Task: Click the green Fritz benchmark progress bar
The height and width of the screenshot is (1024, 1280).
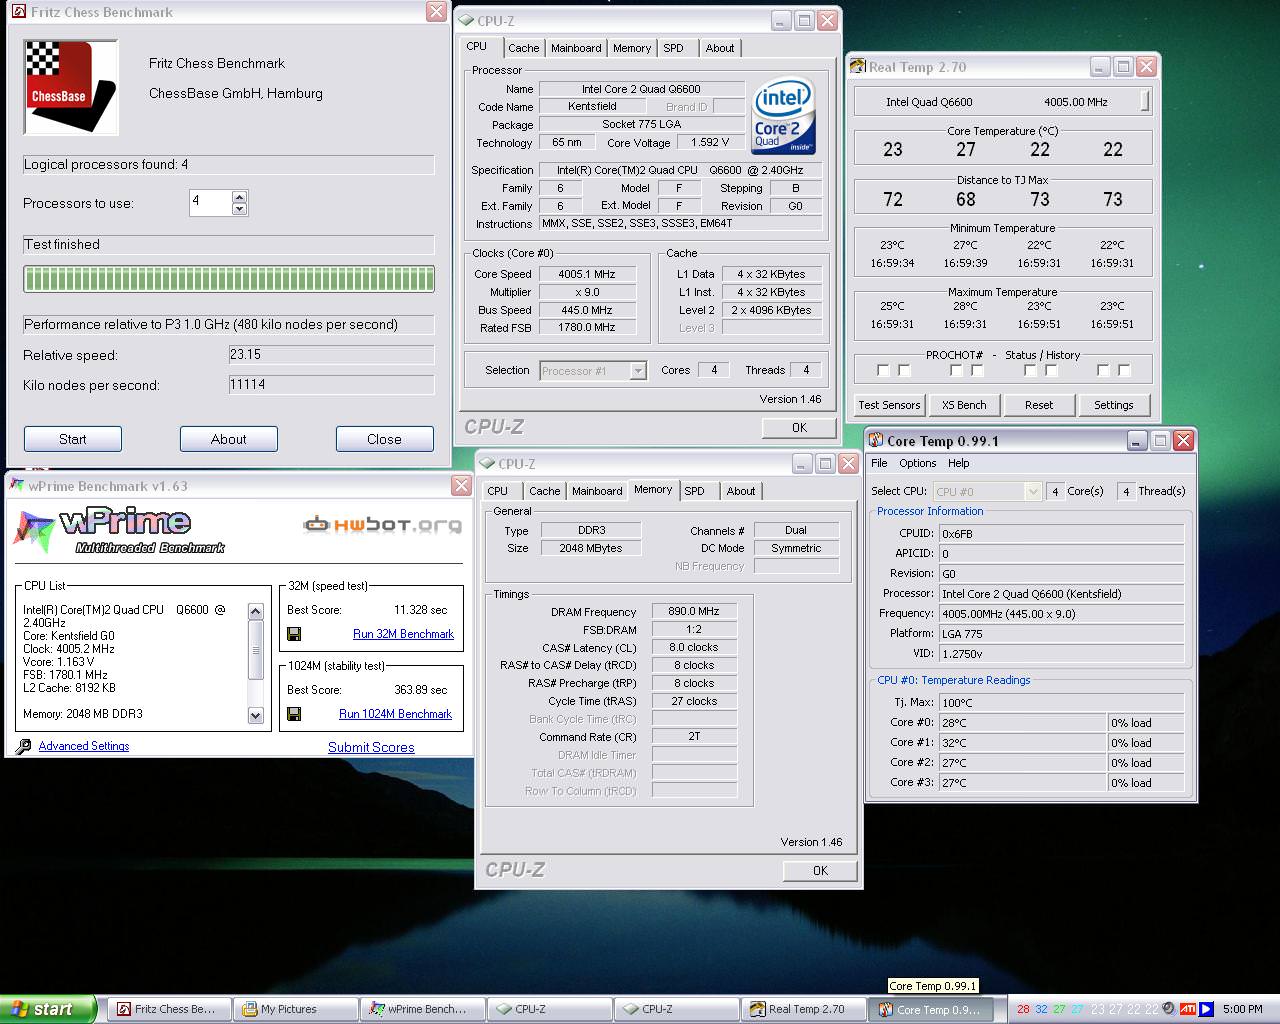Action: pos(229,279)
